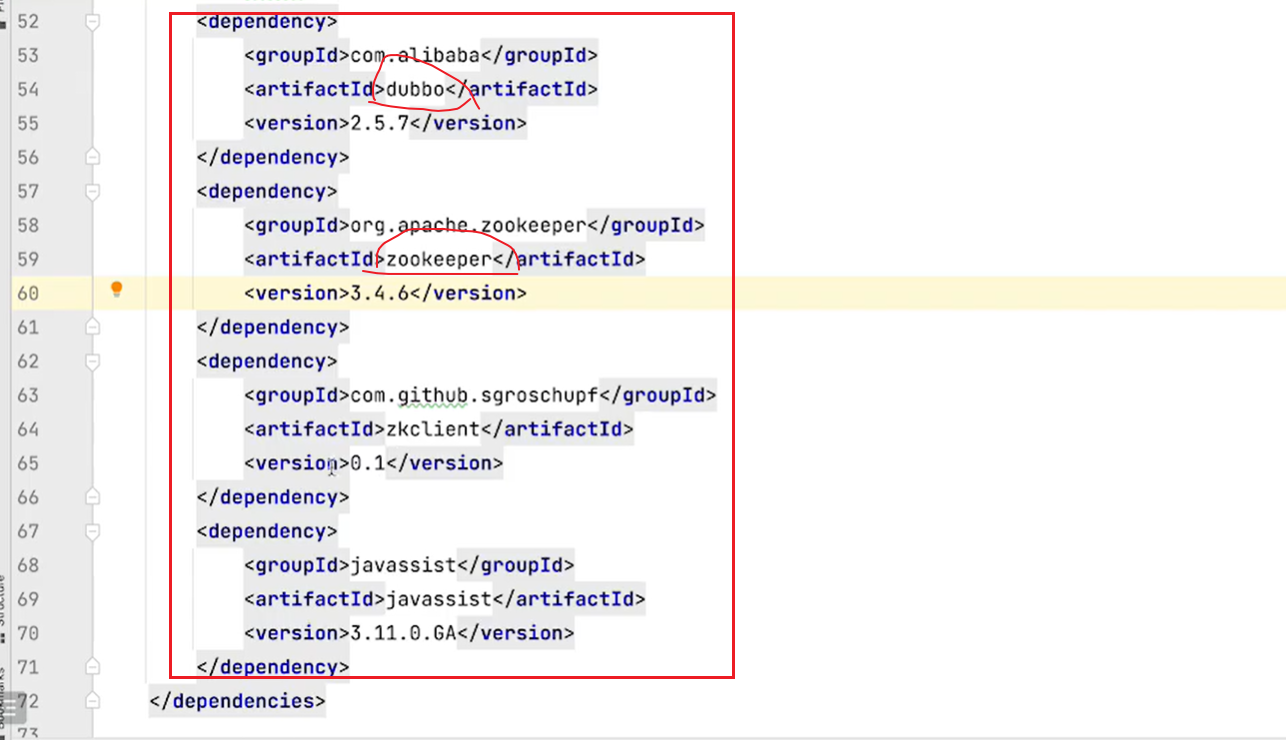This screenshot has width=1286, height=740.
Task: Click the opening dependency tag on line 57
Action: click(x=267, y=191)
